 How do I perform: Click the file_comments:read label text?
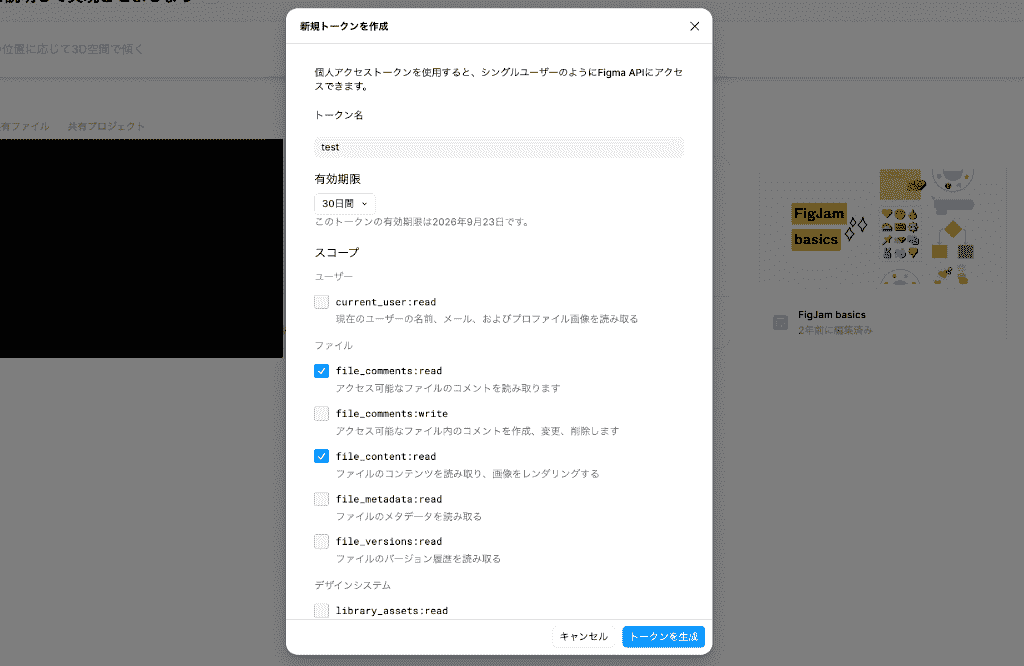coord(389,371)
